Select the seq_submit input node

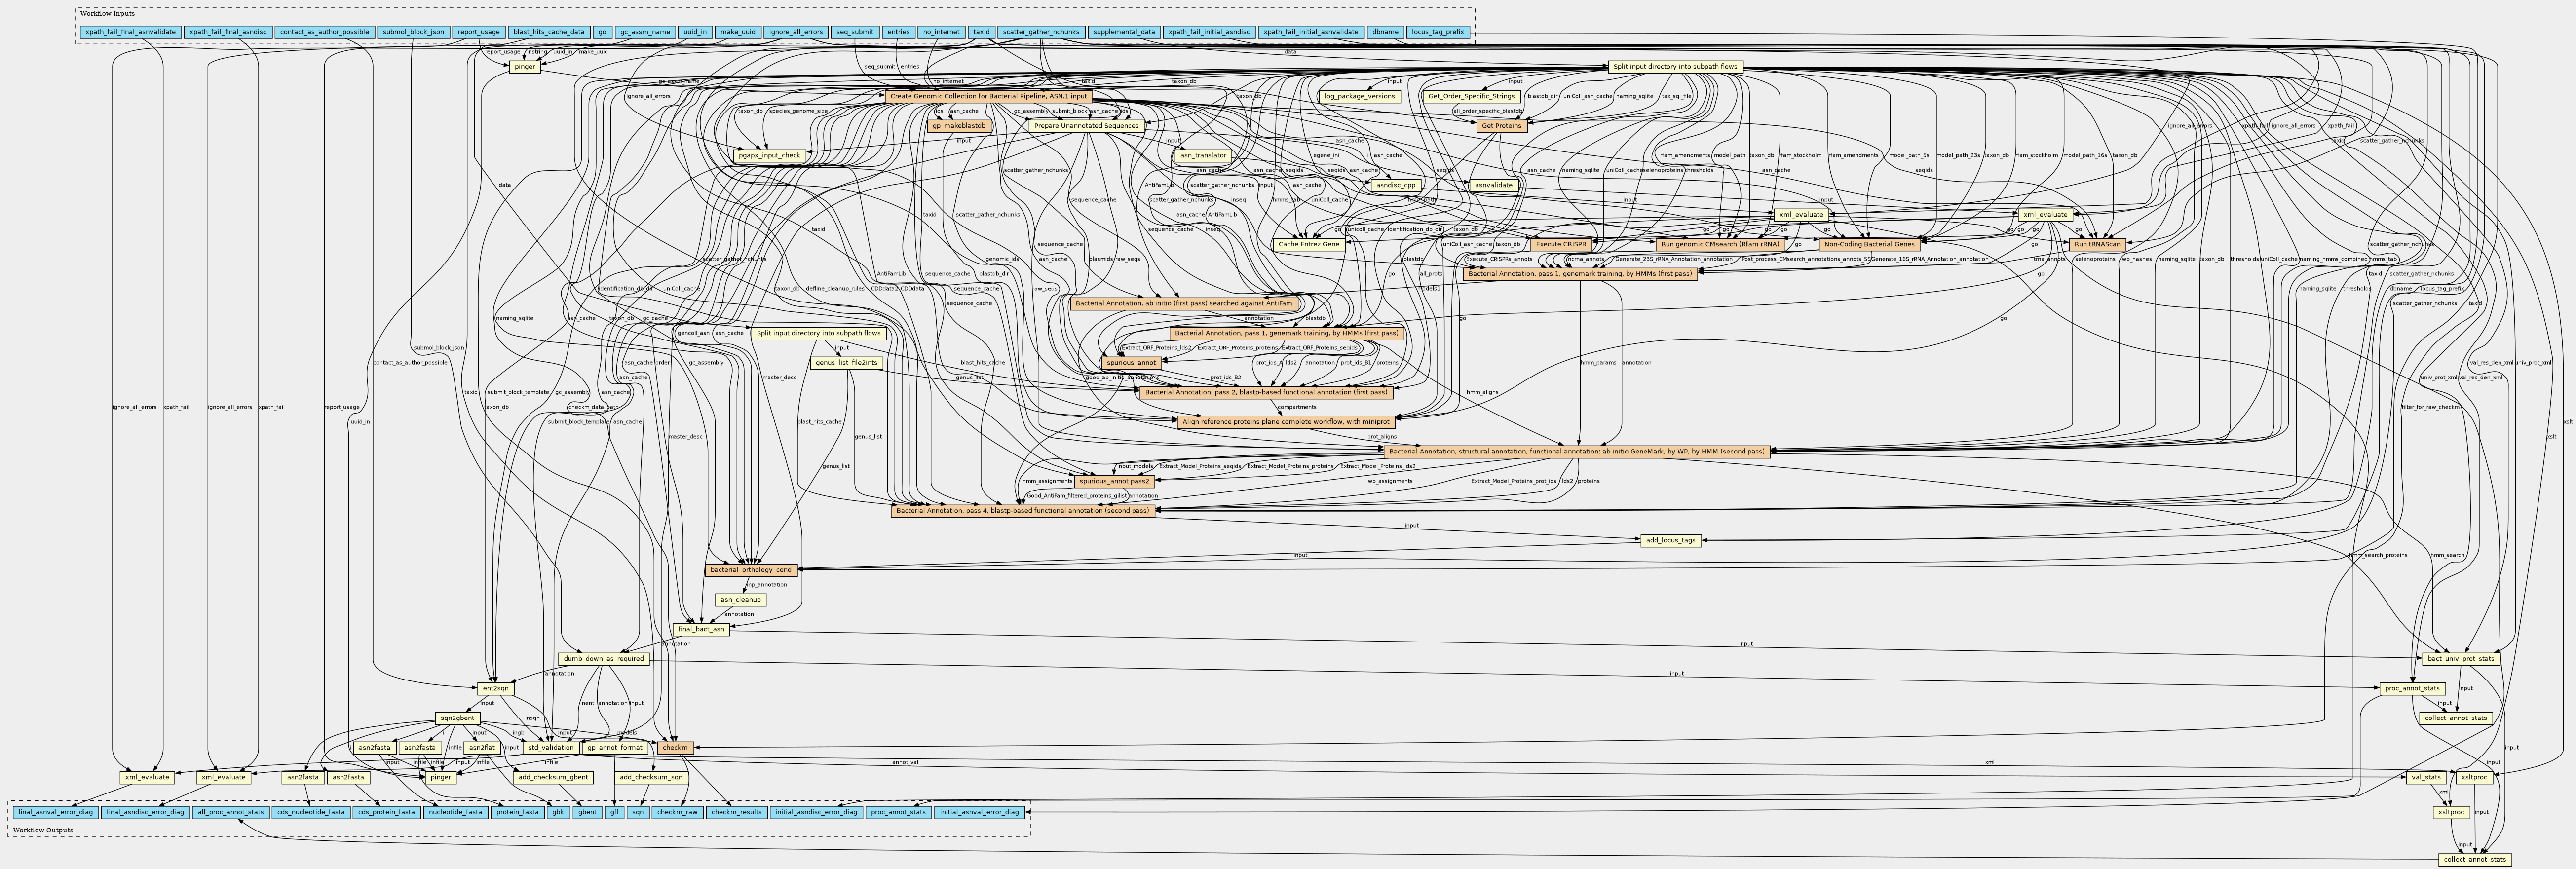[855, 32]
